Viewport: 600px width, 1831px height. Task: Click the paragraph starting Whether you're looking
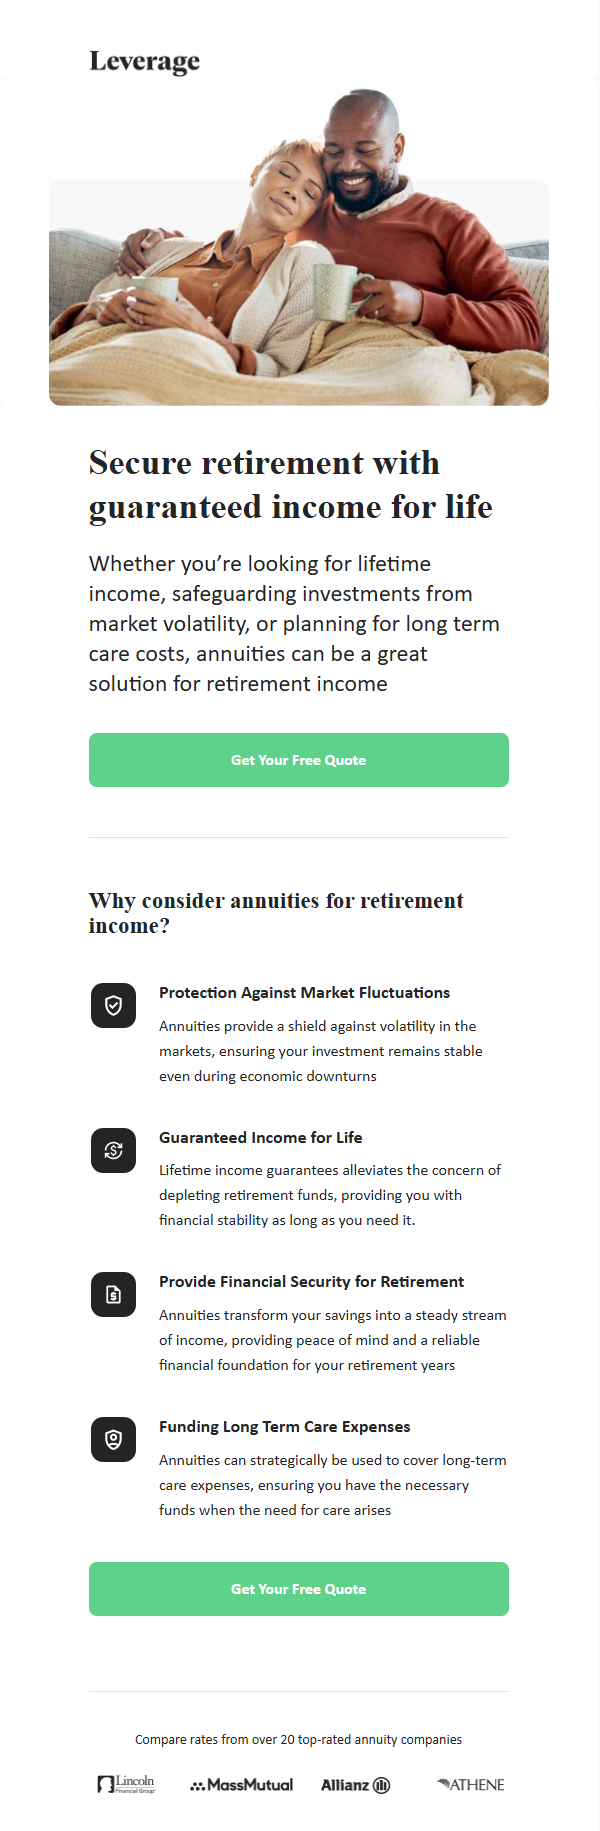[294, 623]
